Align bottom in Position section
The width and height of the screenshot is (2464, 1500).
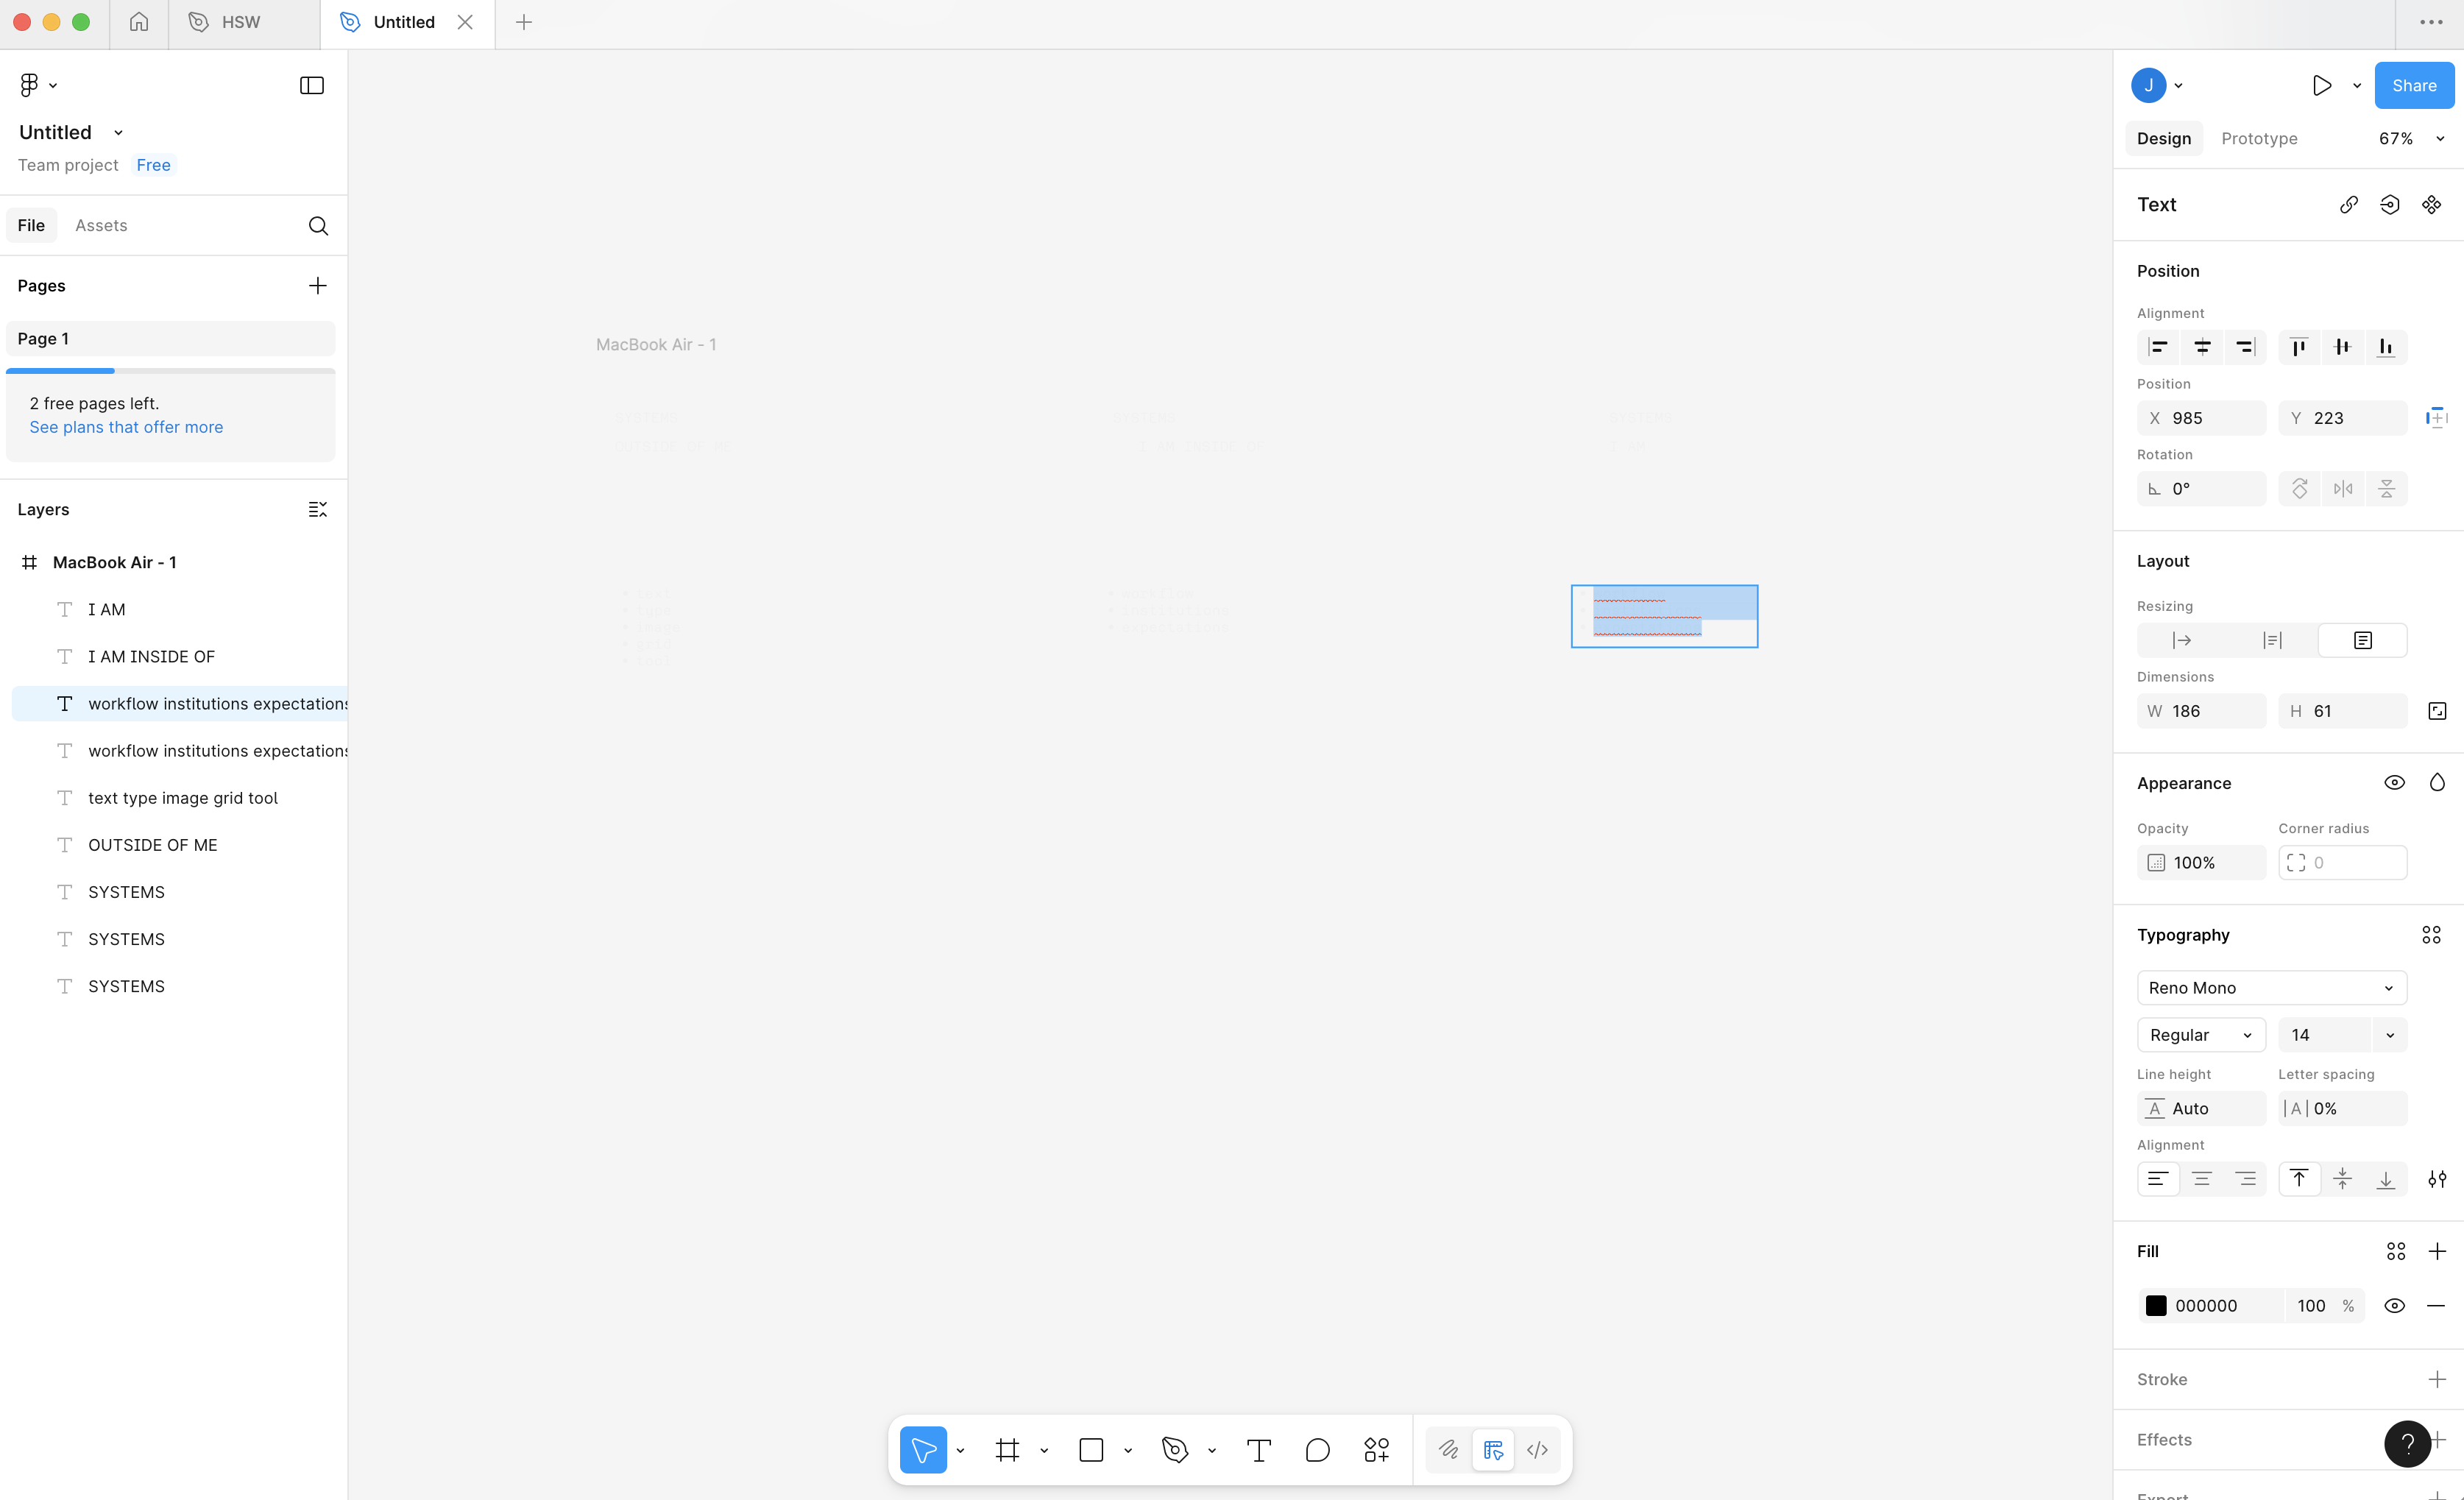[2386, 347]
